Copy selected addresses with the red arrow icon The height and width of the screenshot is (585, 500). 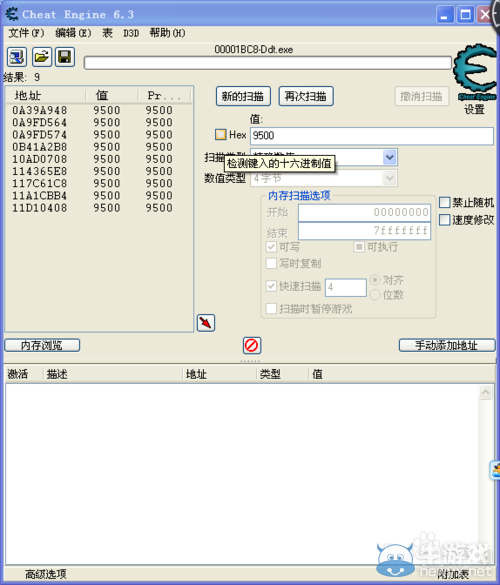206,323
